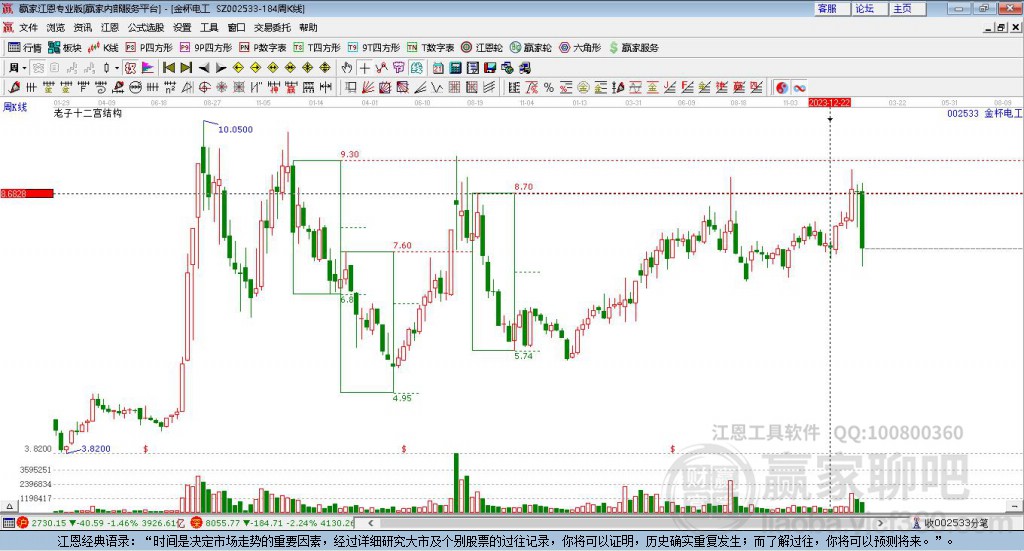This screenshot has width=1024, height=551.
Task: Click the black right-arrow scroll icon
Action: point(221,68)
